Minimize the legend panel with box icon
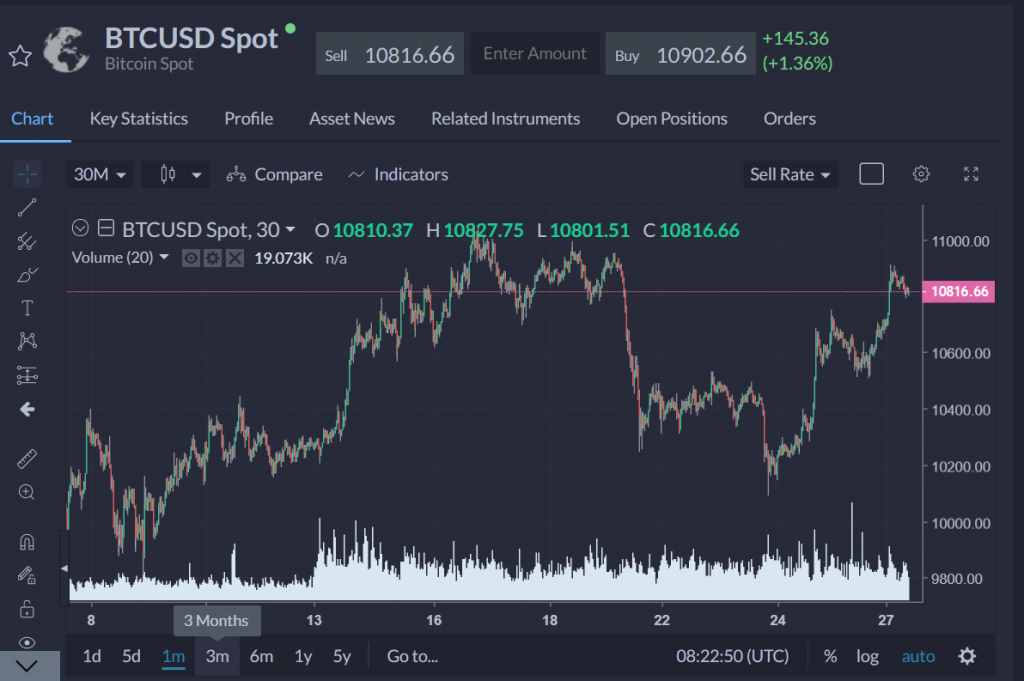The height and width of the screenshot is (681, 1024). pyautogui.click(x=106, y=228)
